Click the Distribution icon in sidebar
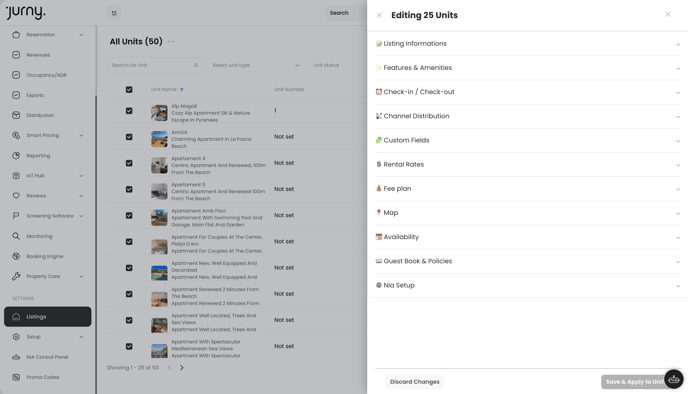This screenshot has width=688, height=394. [x=16, y=115]
